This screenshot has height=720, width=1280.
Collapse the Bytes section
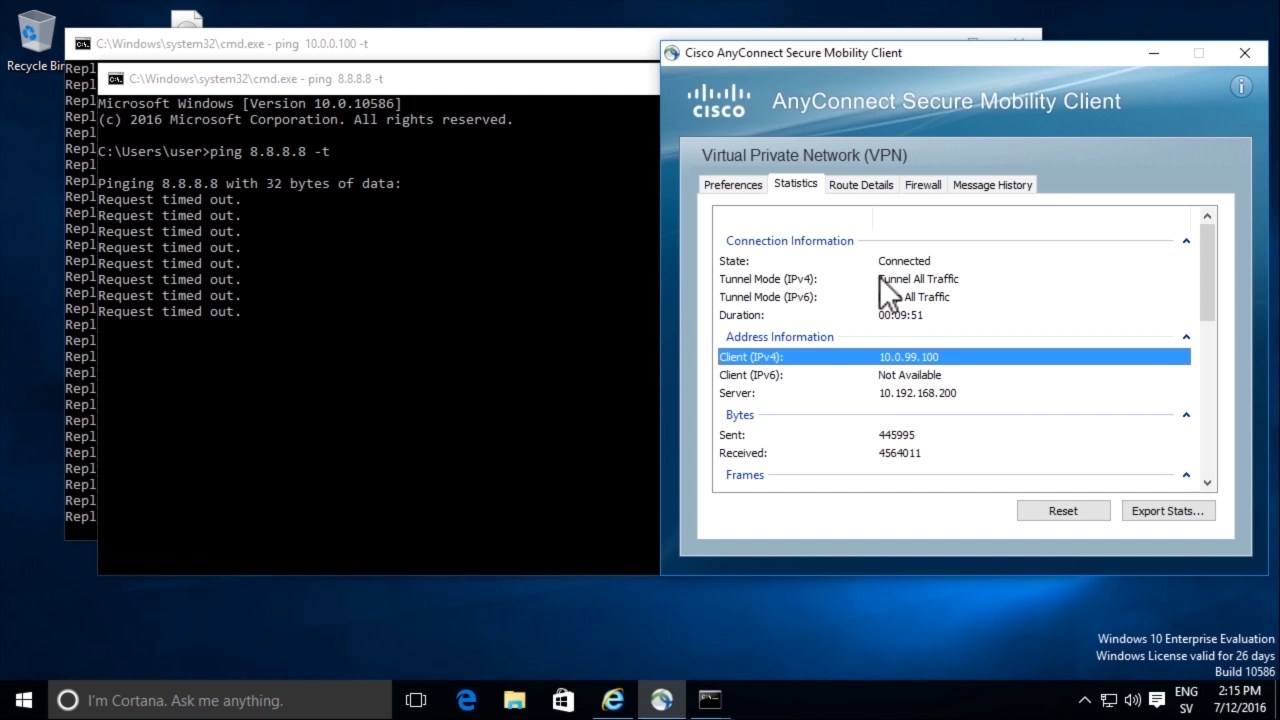pyautogui.click(x=1186, y=415)
